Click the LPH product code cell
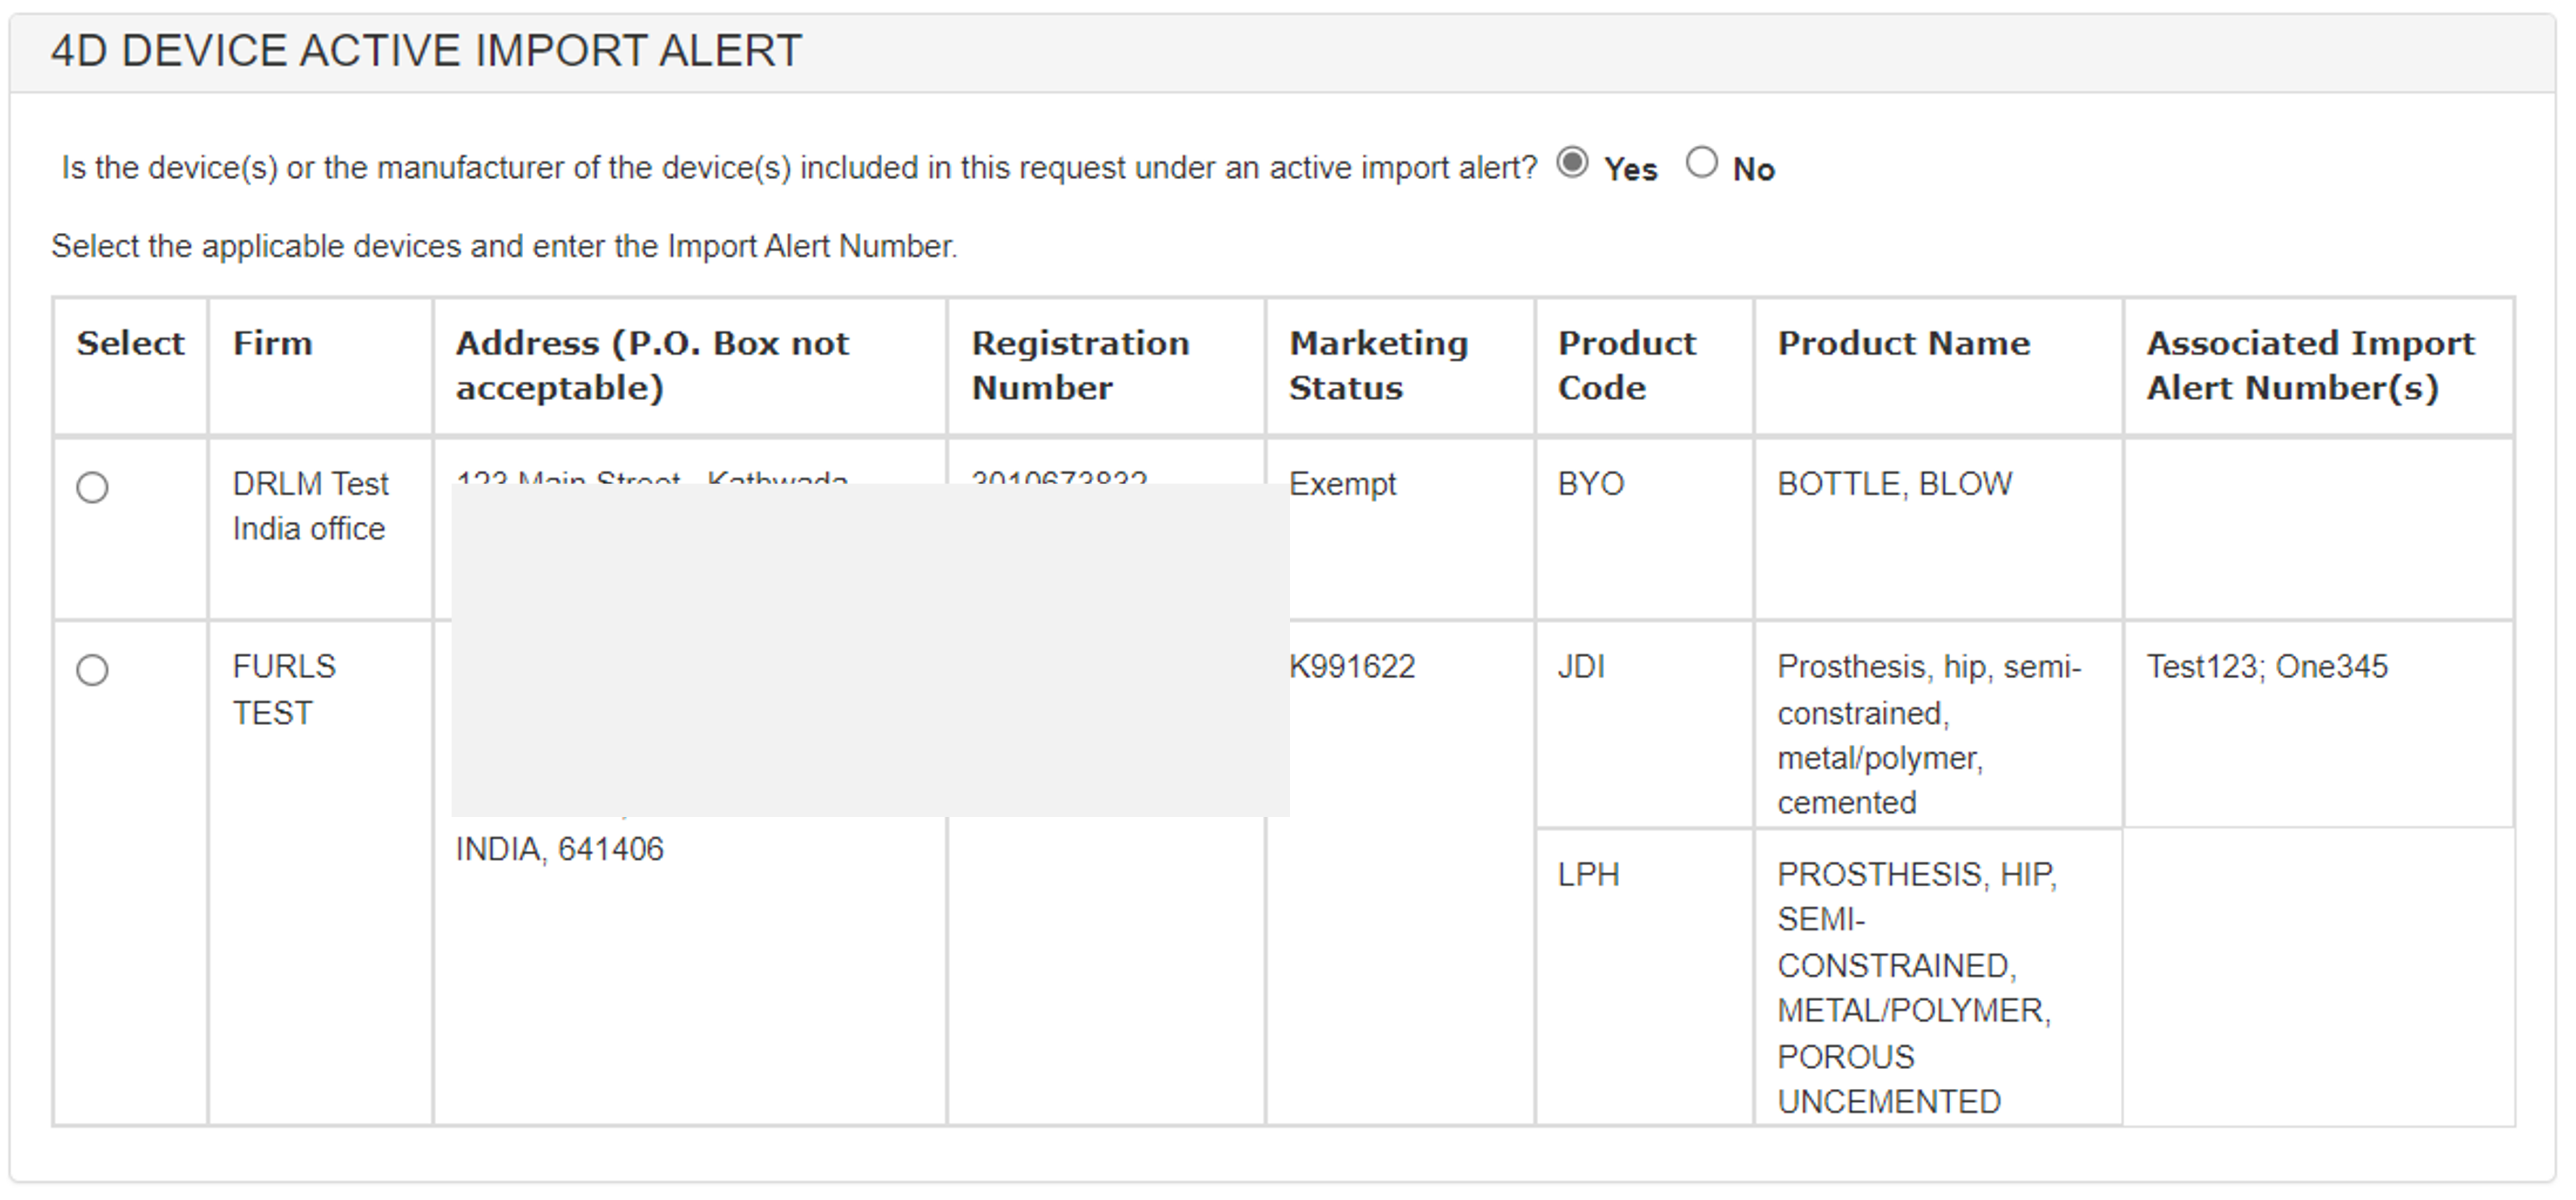Screen dimensions: 2576x1200 [1588, 875]
